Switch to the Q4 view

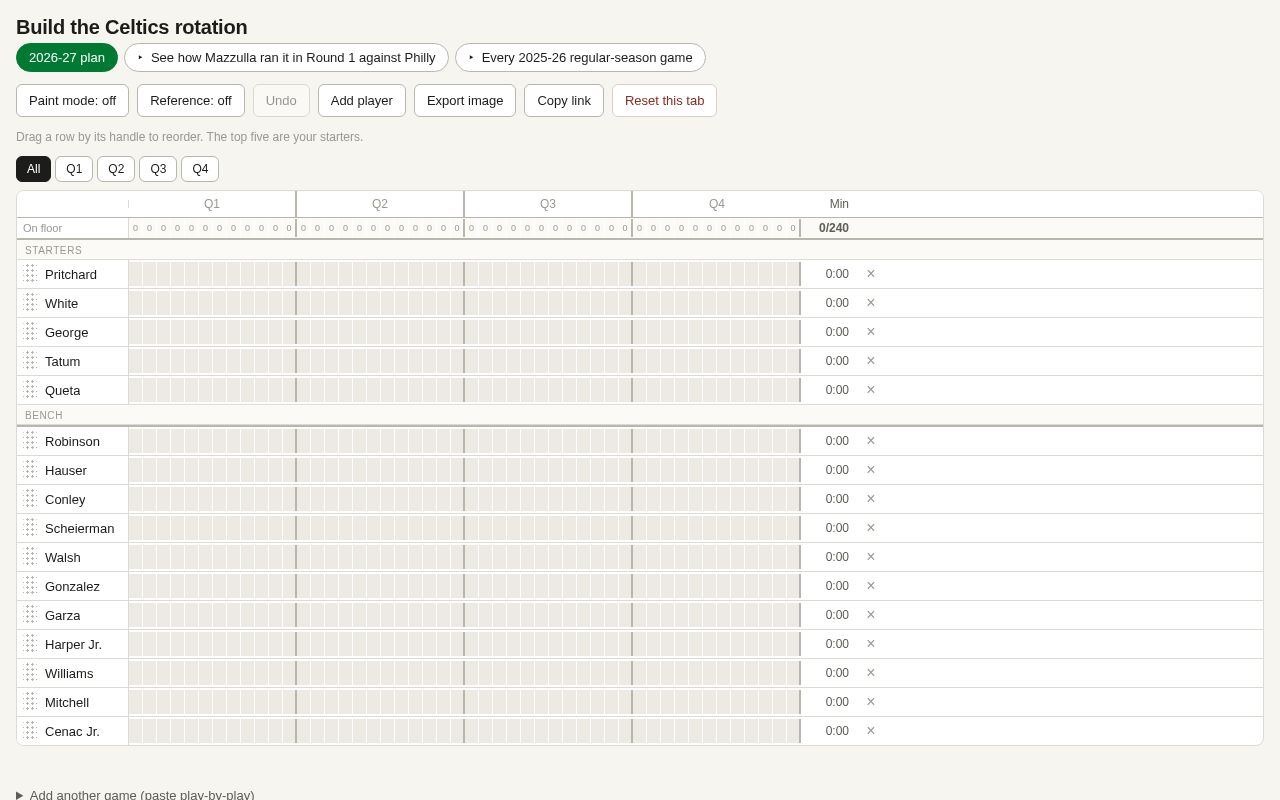(x=200, y=169)
